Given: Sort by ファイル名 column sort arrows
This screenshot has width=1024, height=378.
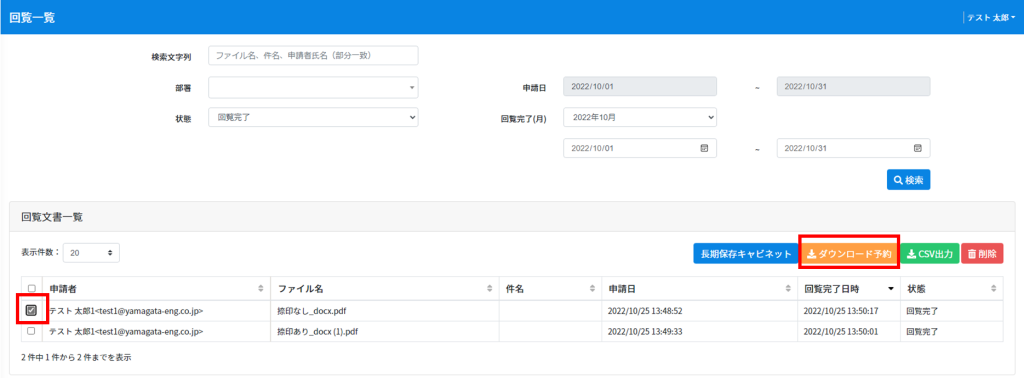Looking at the screenshot, I should [490, 289].
